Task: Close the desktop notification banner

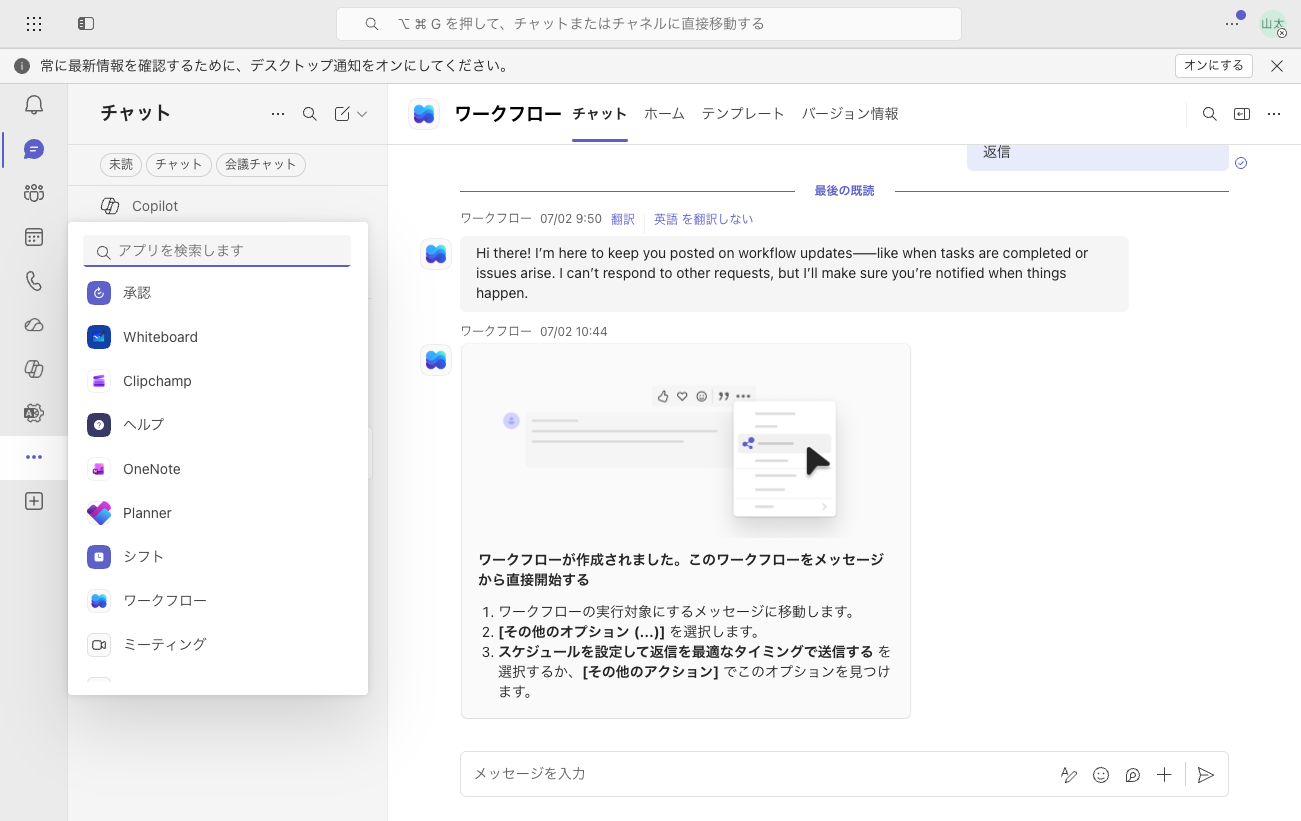Action: click(x=1277, y=66)
